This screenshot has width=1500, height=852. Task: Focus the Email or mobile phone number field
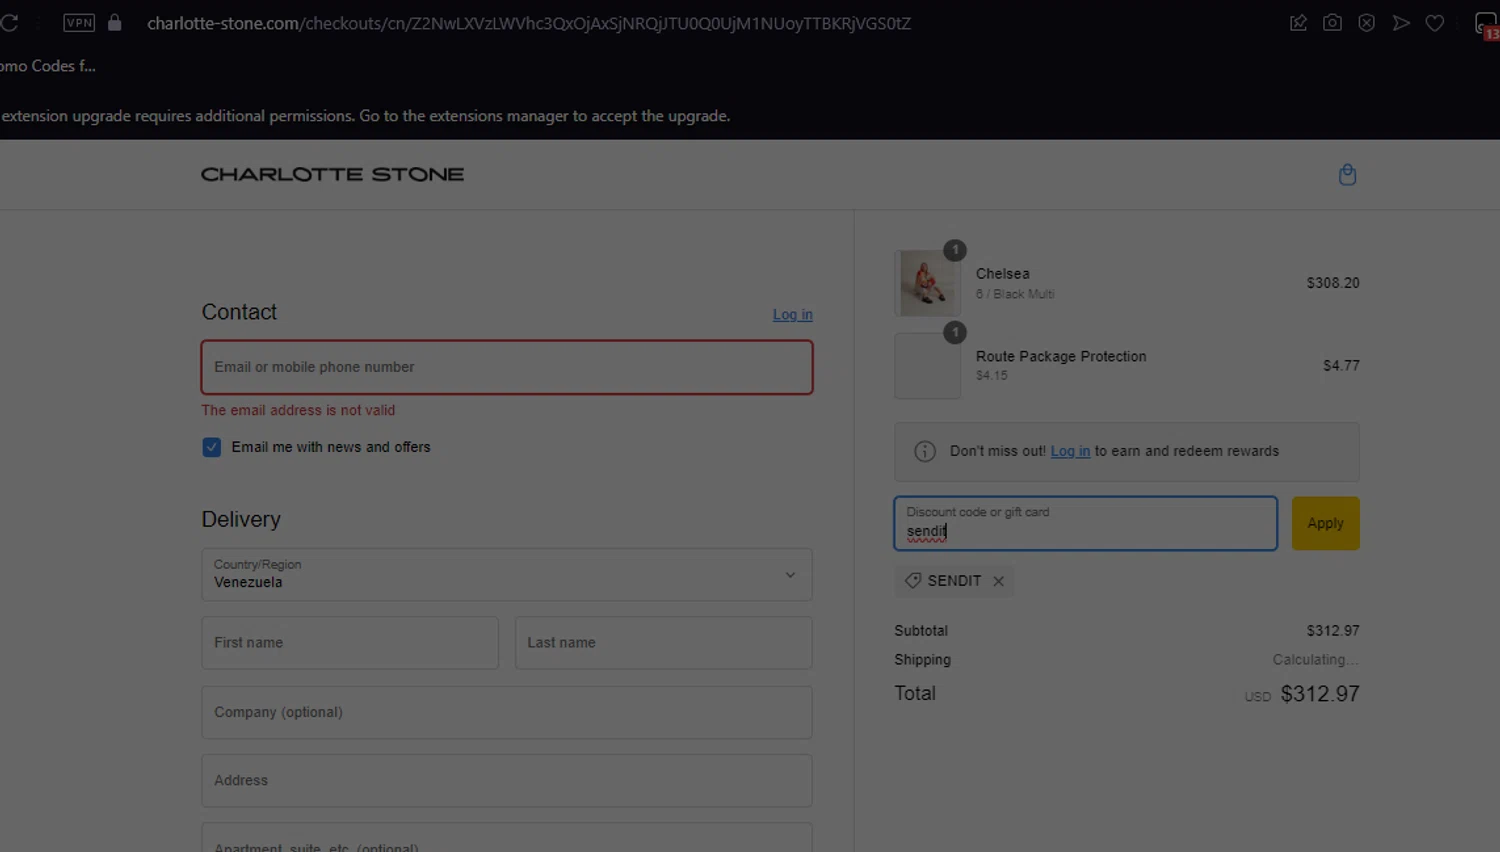coord(507,367)
